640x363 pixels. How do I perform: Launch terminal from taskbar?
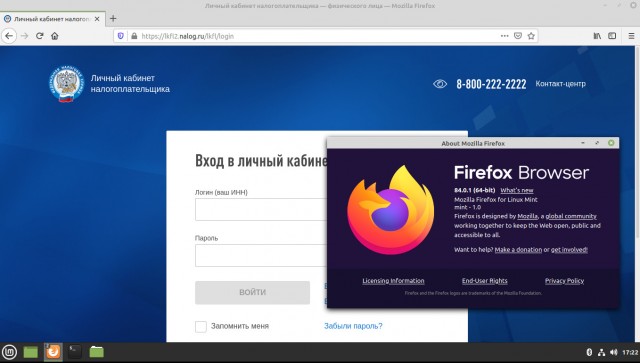coord(75,352)
